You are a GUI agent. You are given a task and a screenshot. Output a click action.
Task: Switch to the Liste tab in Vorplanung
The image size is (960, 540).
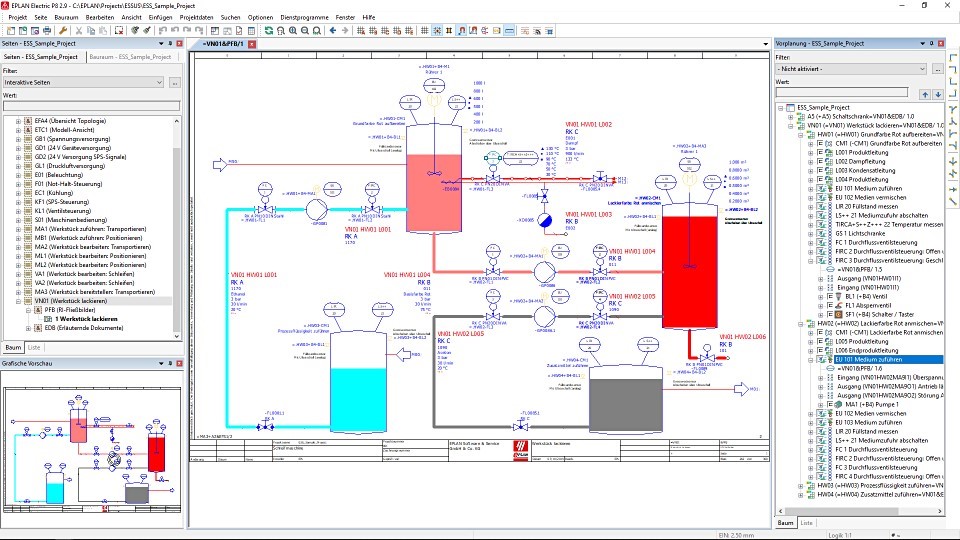807,522
